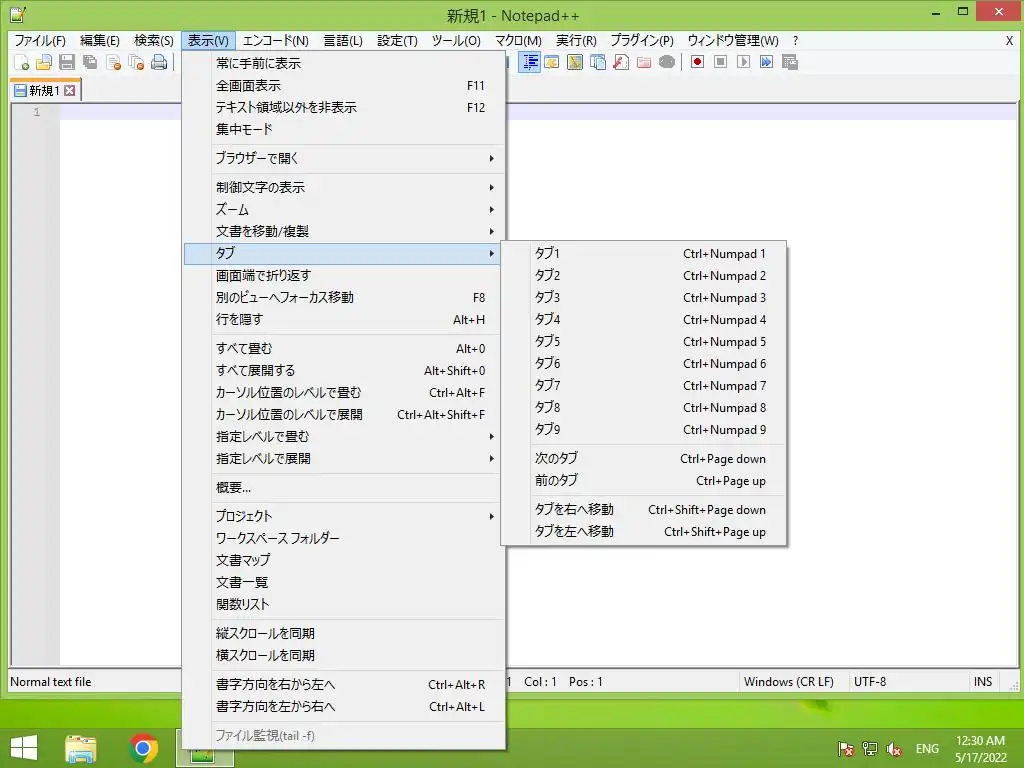
Task: Click Windows (CR LF) in status bar
Action: 793,682
